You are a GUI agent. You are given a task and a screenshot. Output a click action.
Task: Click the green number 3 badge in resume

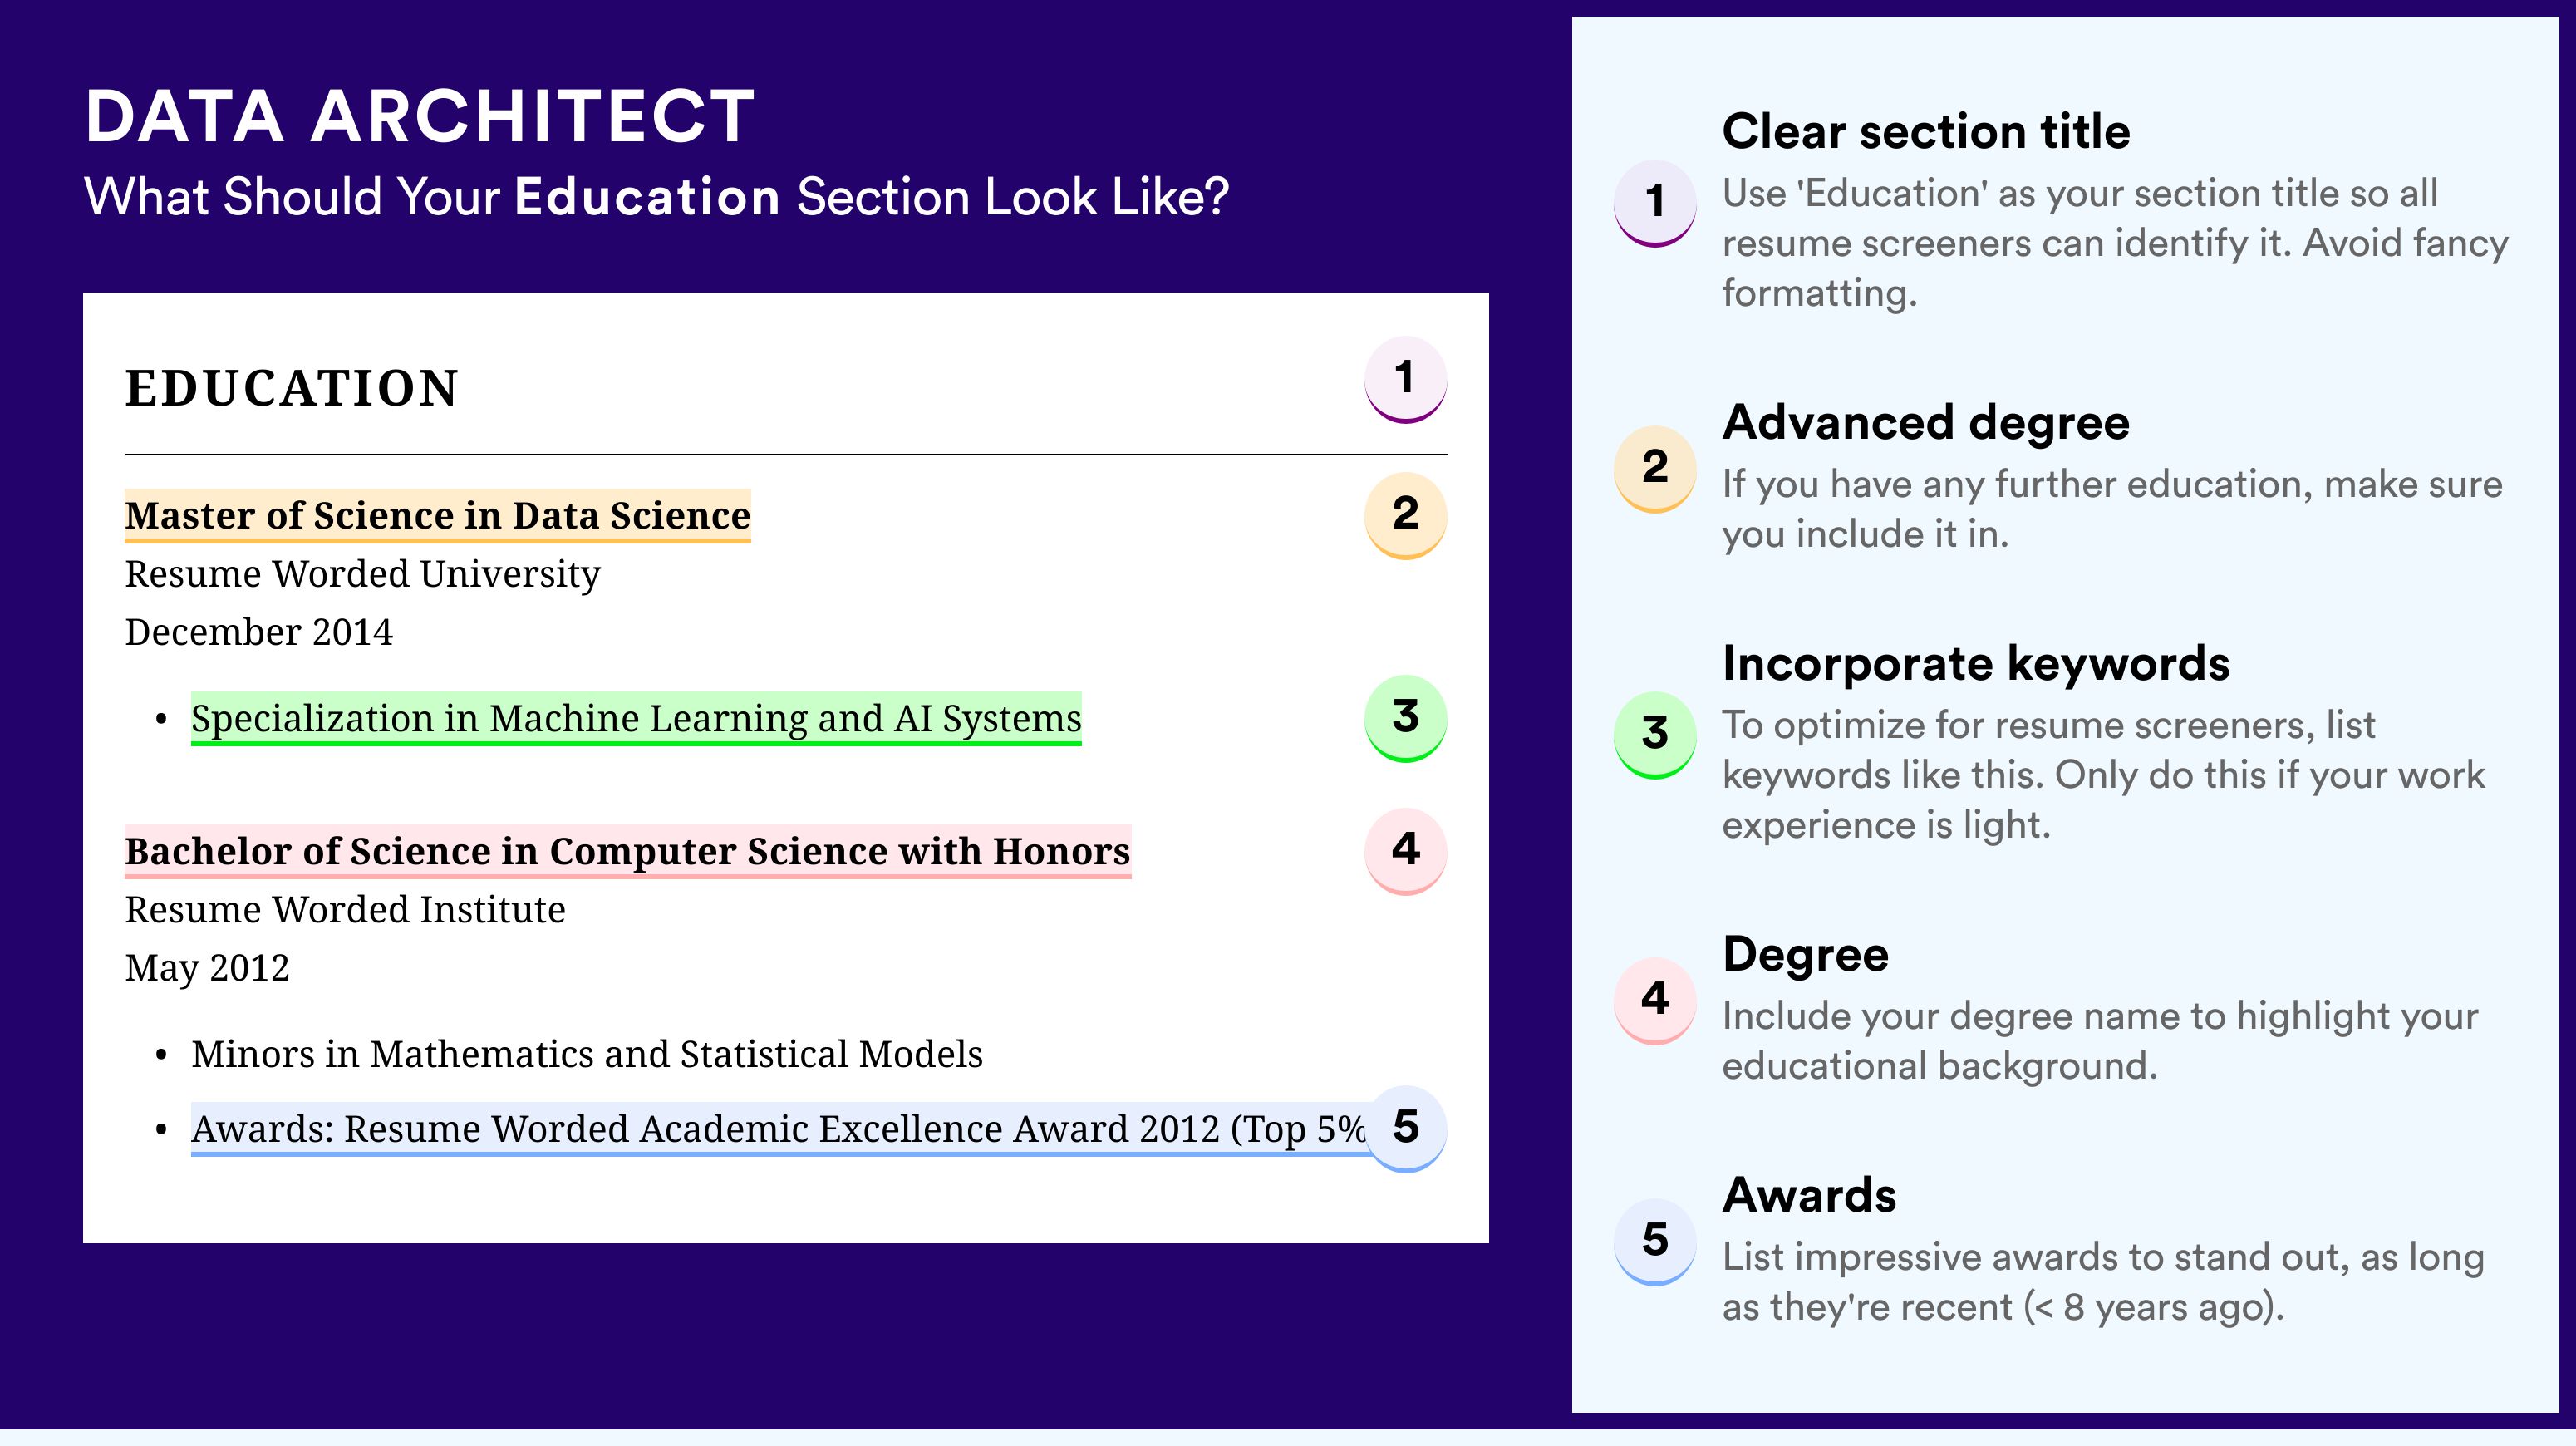tap(1405, 718)
